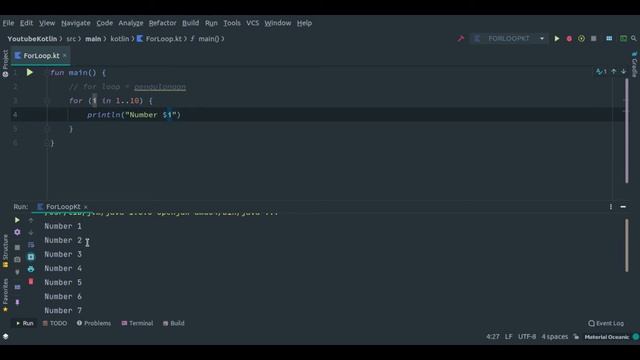Open the Navigate menu
The image size is (640, 360).
click(76, 23)
